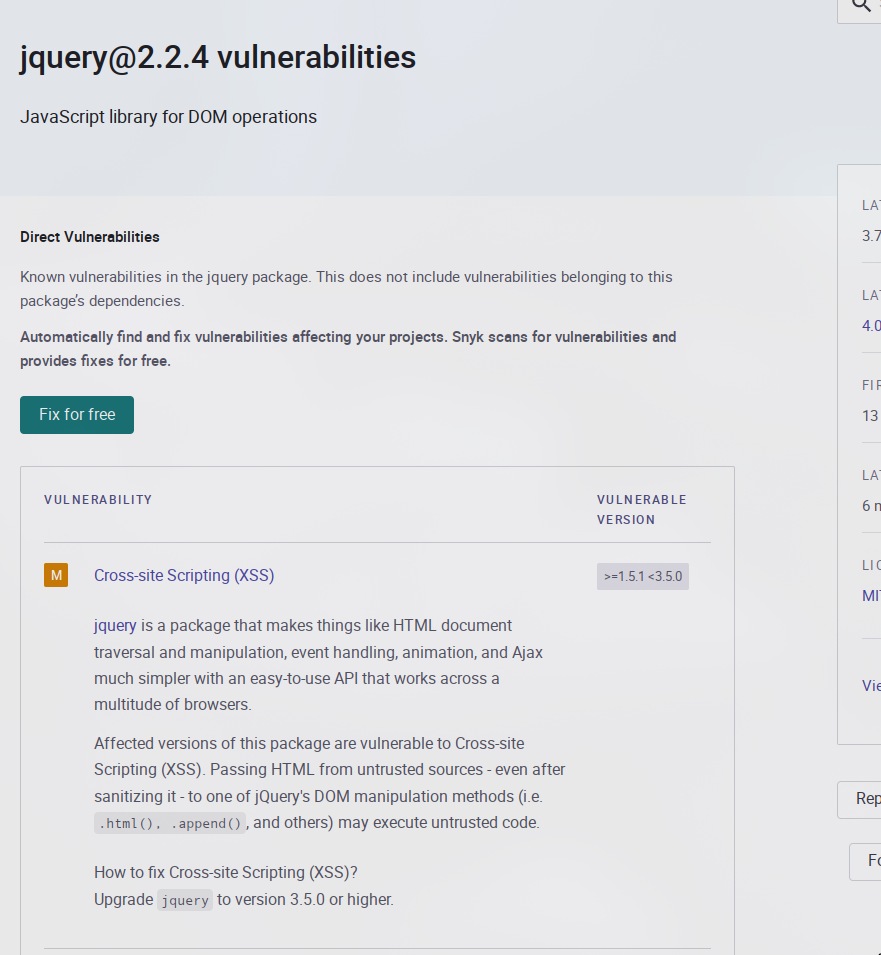Click the 3.7 version text in sidebar
The height and width of the screenshot is (955, 881).
[x=871, y=236]
